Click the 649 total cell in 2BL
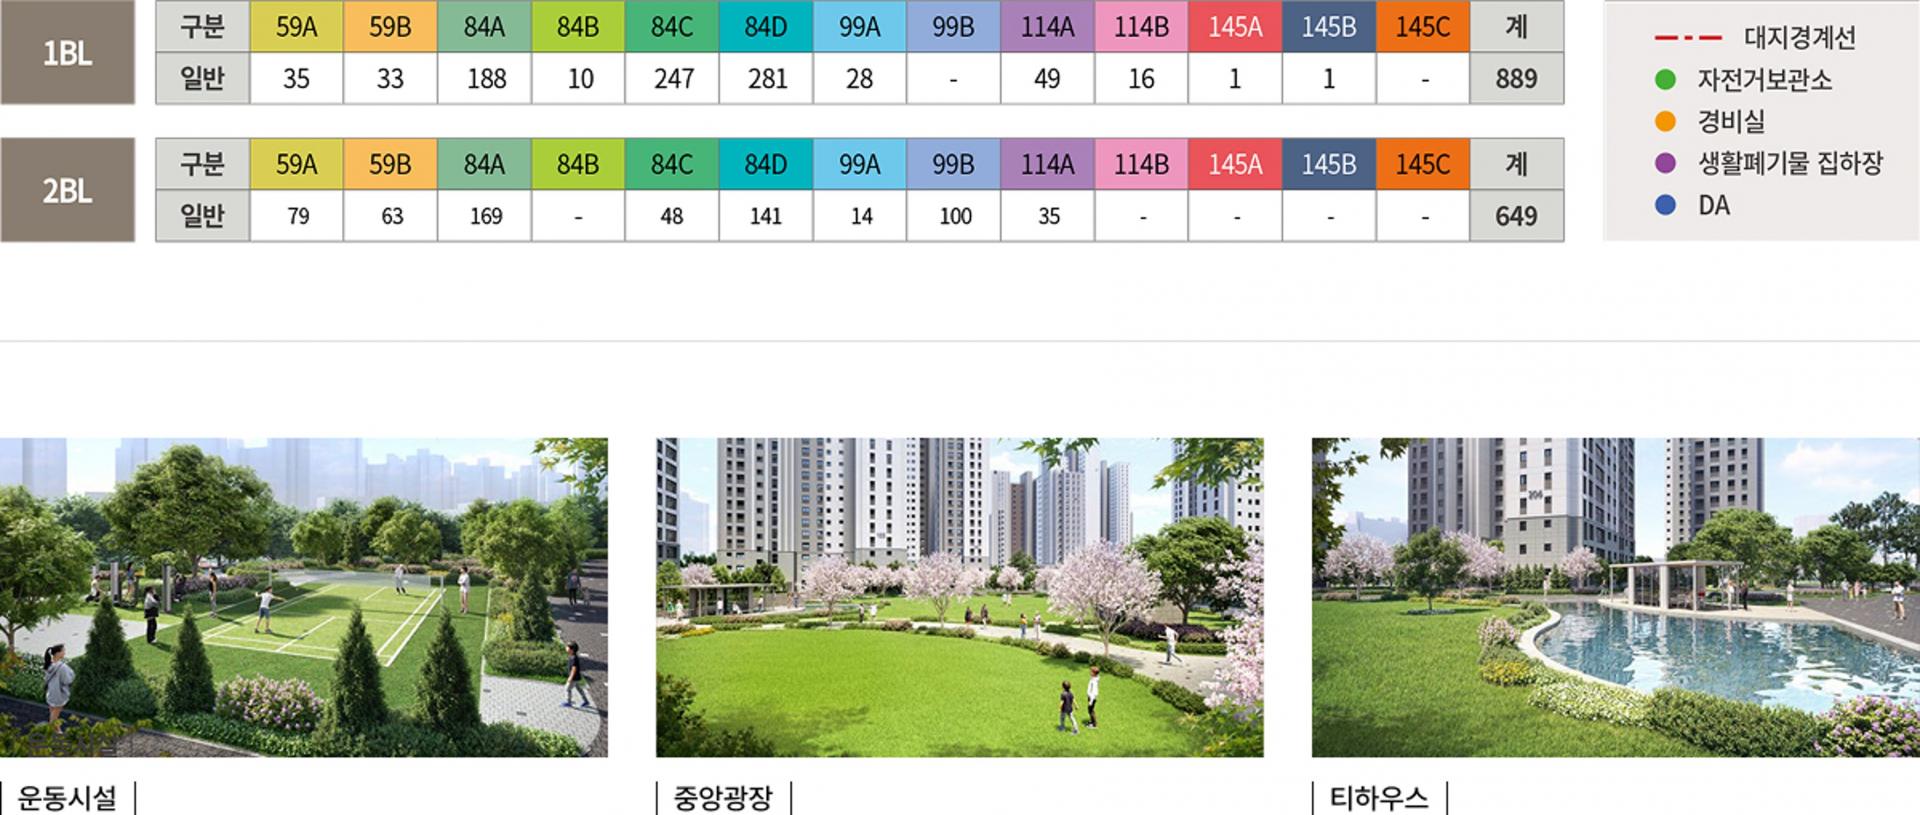This screenshot has height=815, width=1920. click(x=1516, y=216)
